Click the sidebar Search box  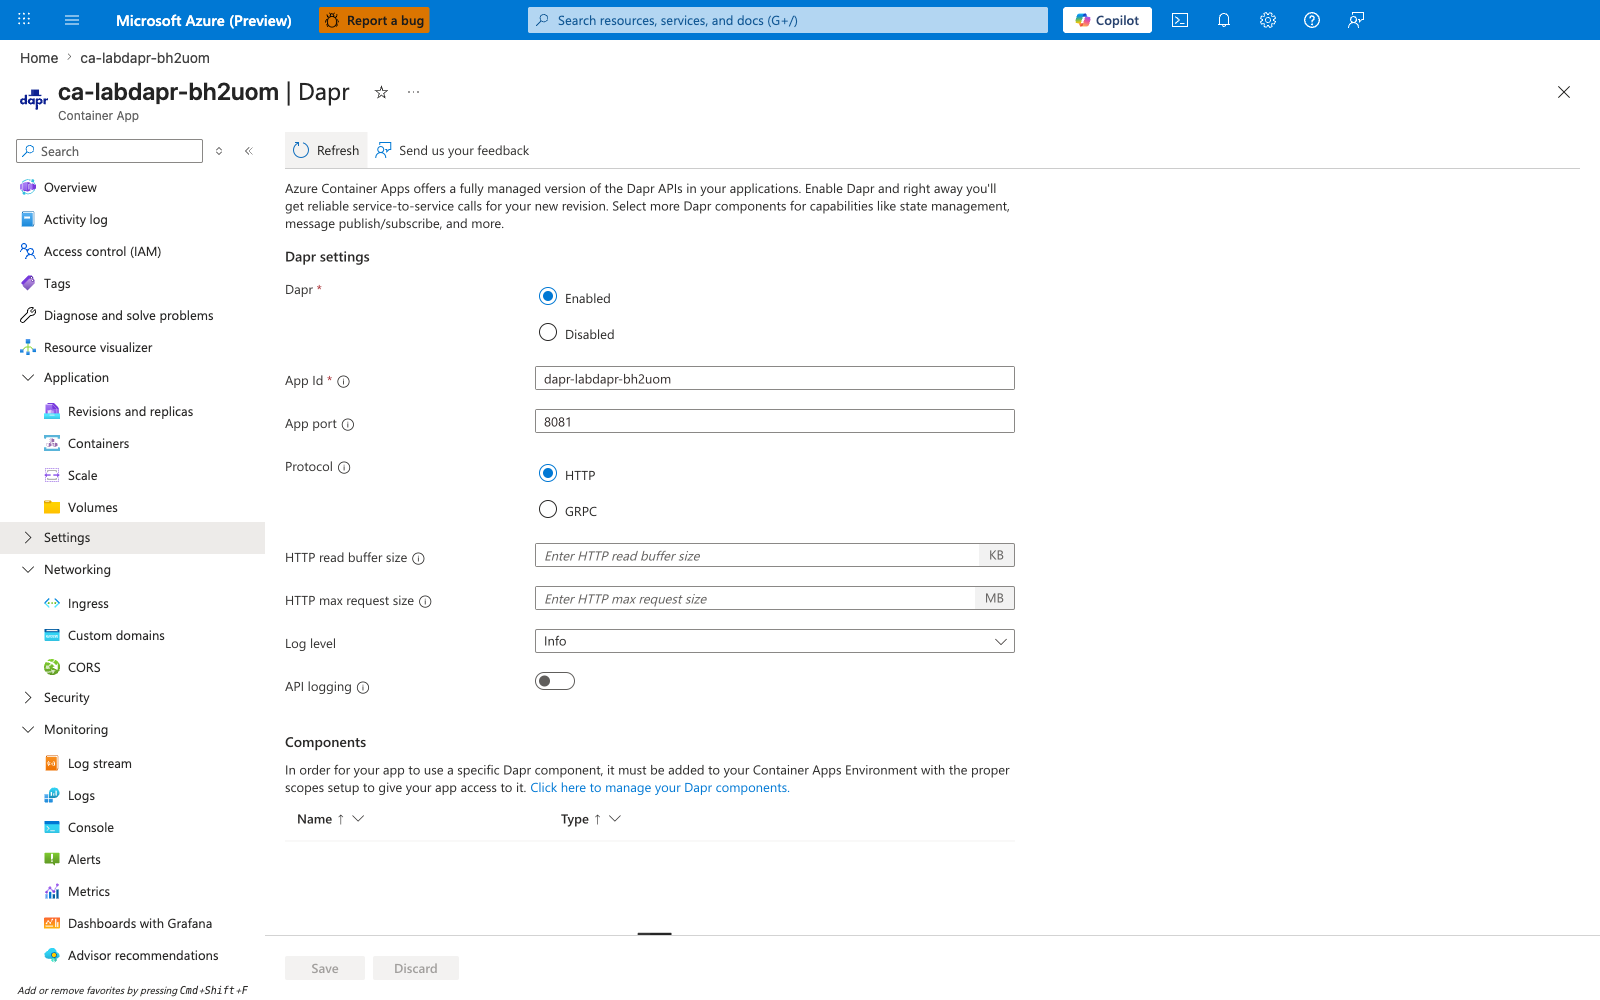[110, 151]
